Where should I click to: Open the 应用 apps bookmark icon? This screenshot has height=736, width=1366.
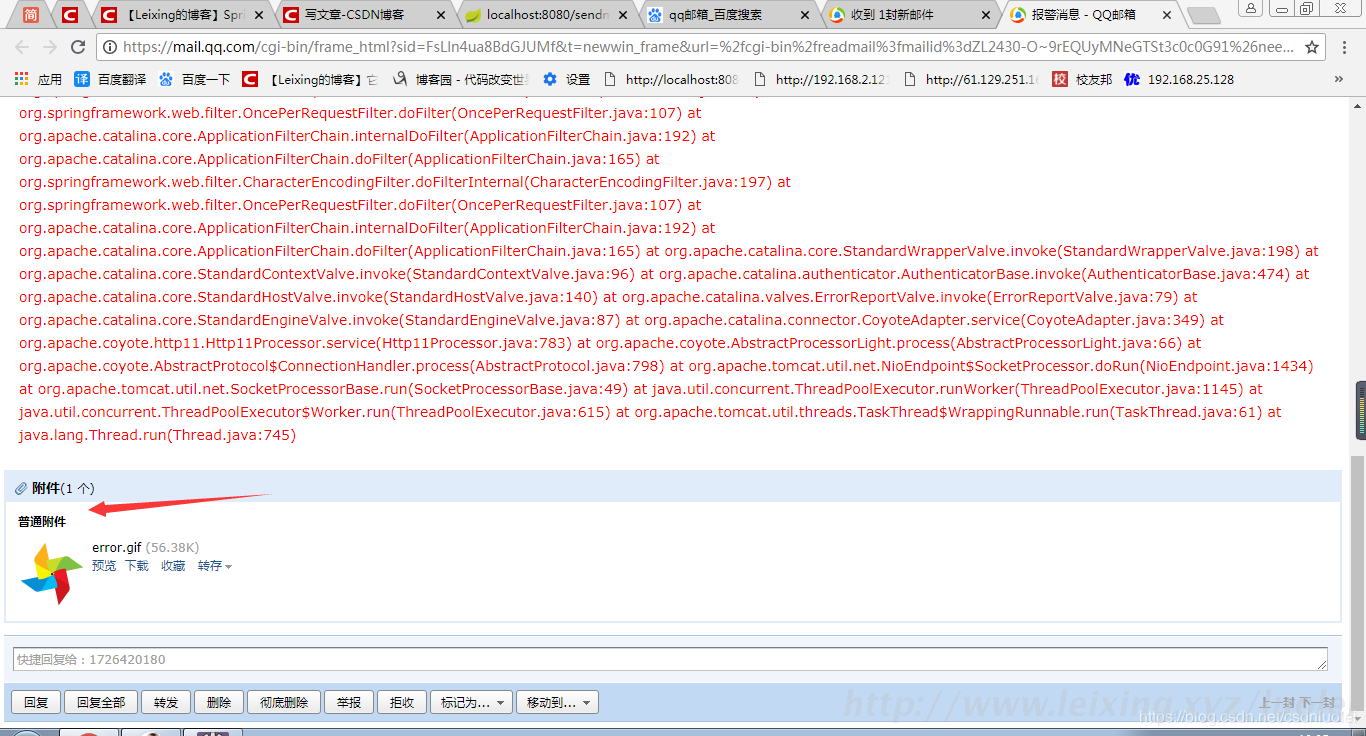pyautogui.click(x=21, y=79)
